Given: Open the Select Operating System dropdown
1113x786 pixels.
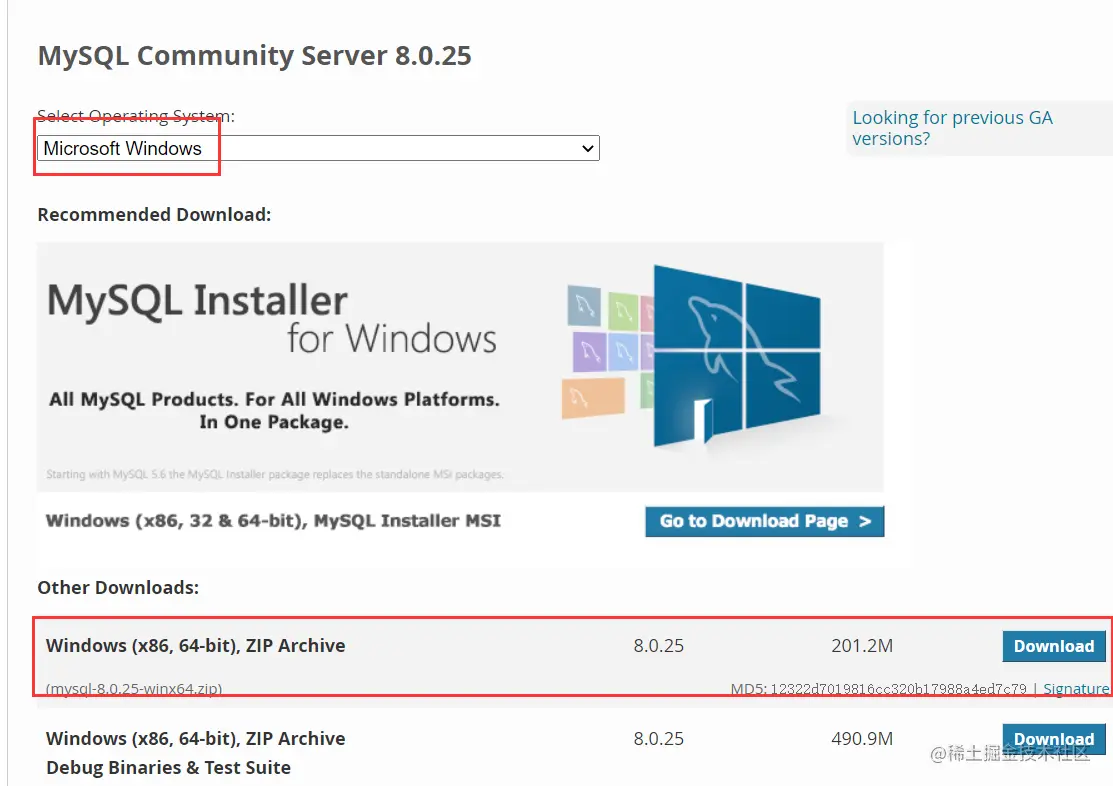Looking at the screenshot, I should click(x=318, y=148).
